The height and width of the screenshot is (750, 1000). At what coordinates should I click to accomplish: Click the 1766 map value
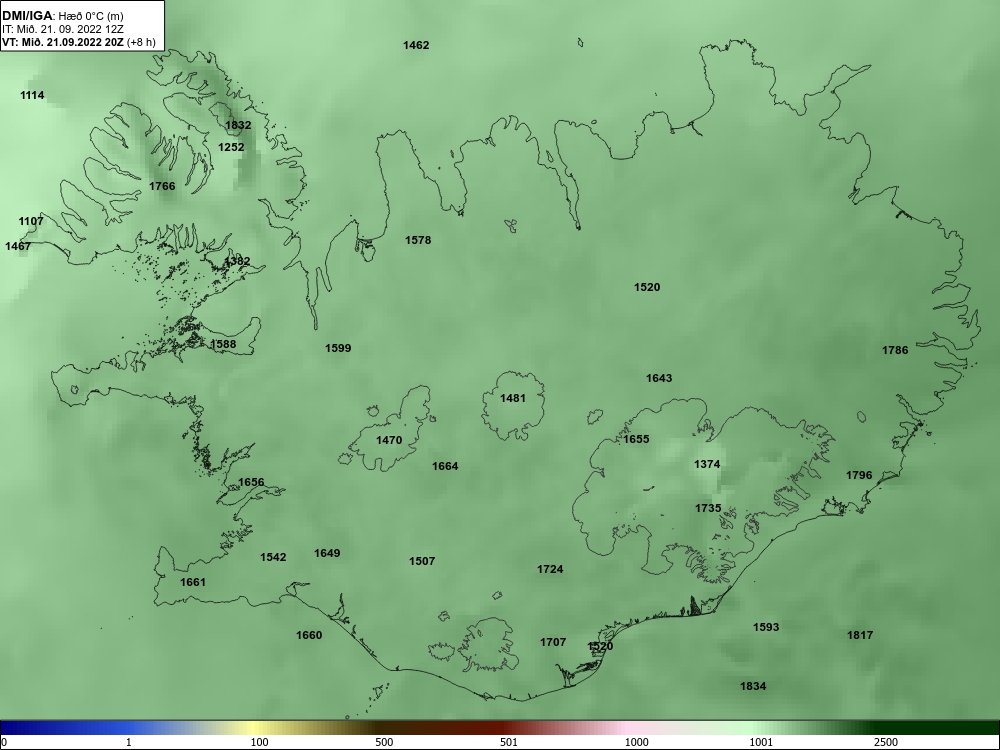coord(162,186)
